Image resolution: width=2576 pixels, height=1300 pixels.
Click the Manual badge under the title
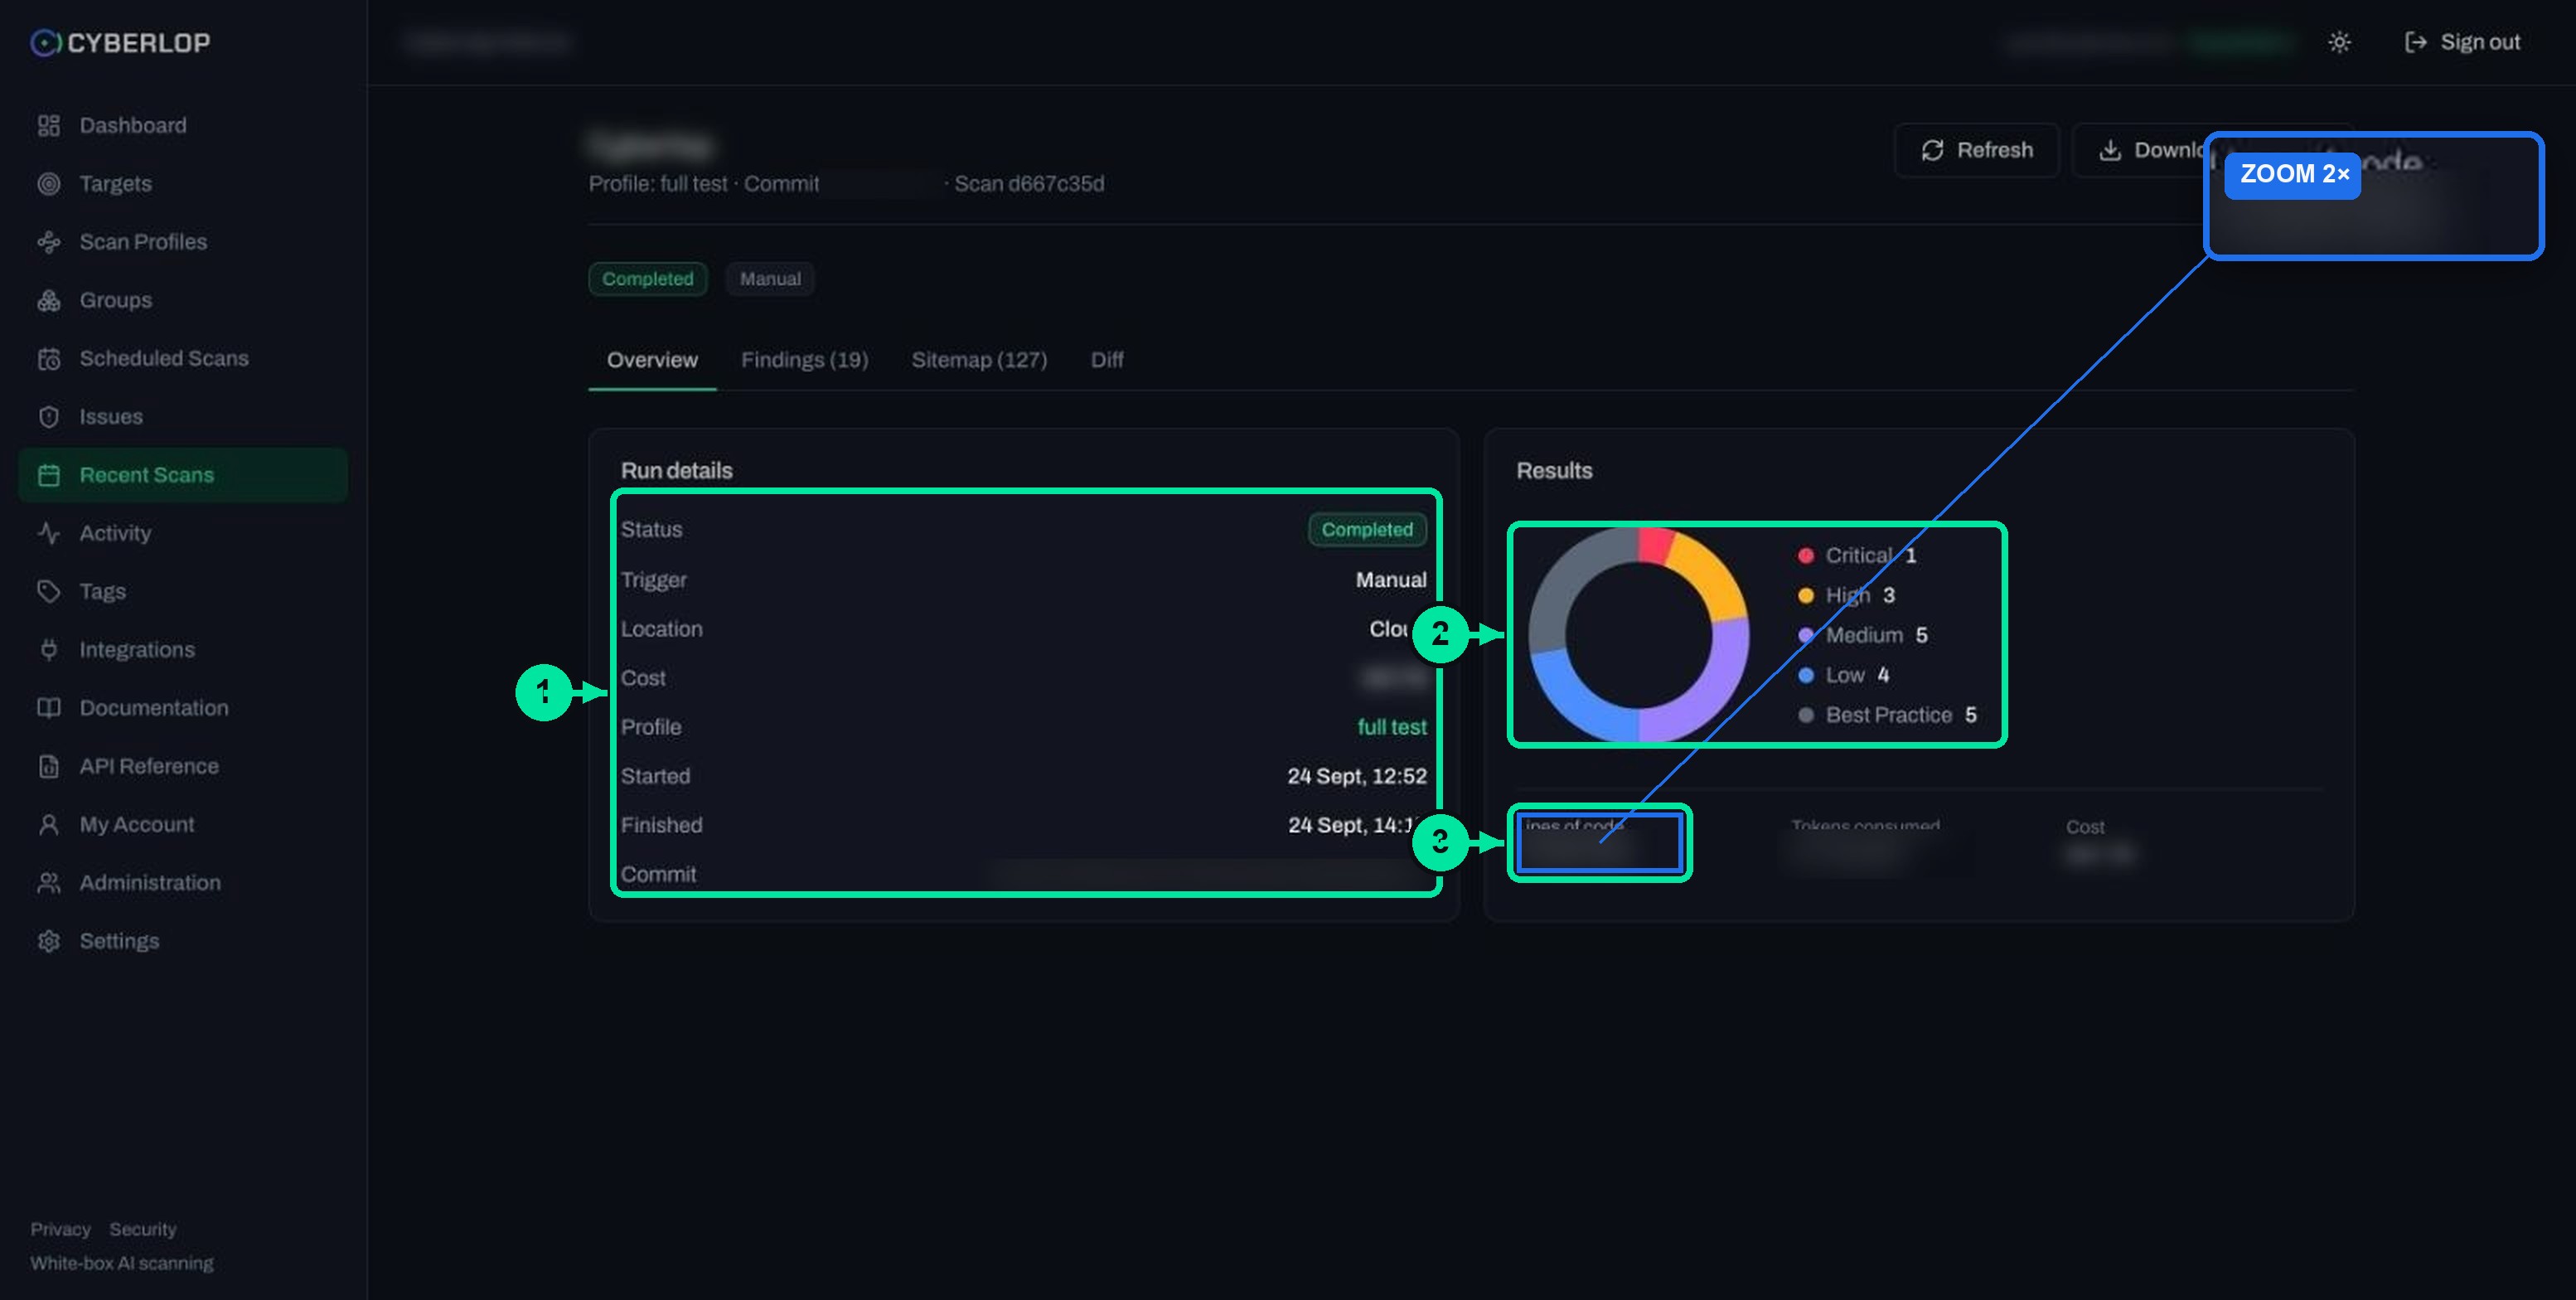click(x=770, y=279)
